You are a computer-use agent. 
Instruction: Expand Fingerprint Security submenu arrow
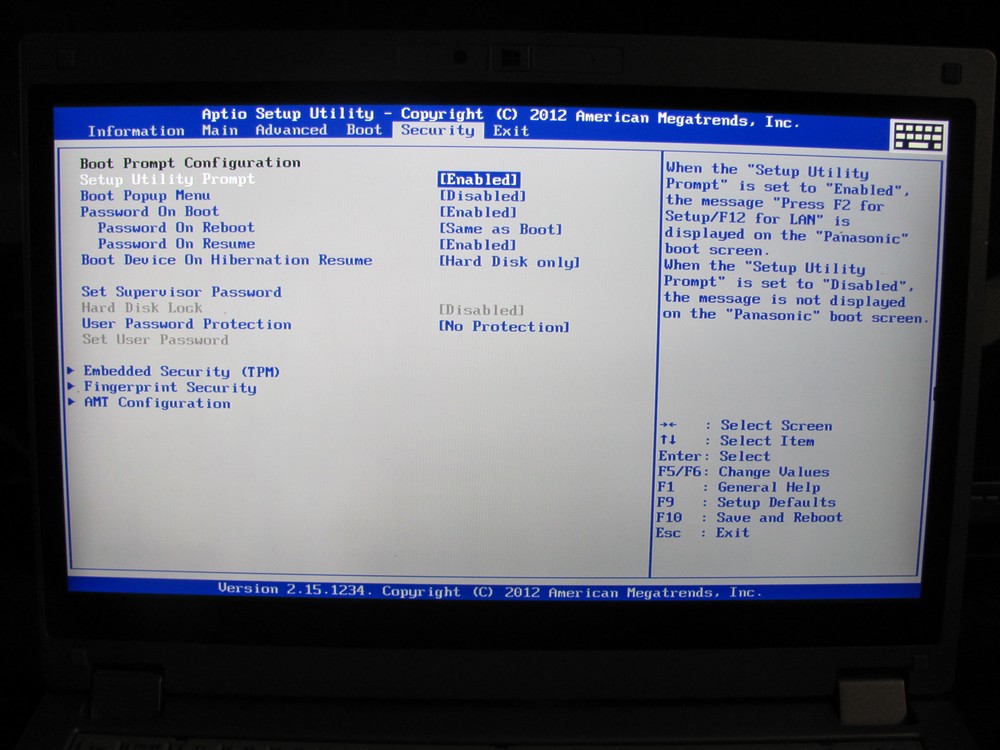72,386
